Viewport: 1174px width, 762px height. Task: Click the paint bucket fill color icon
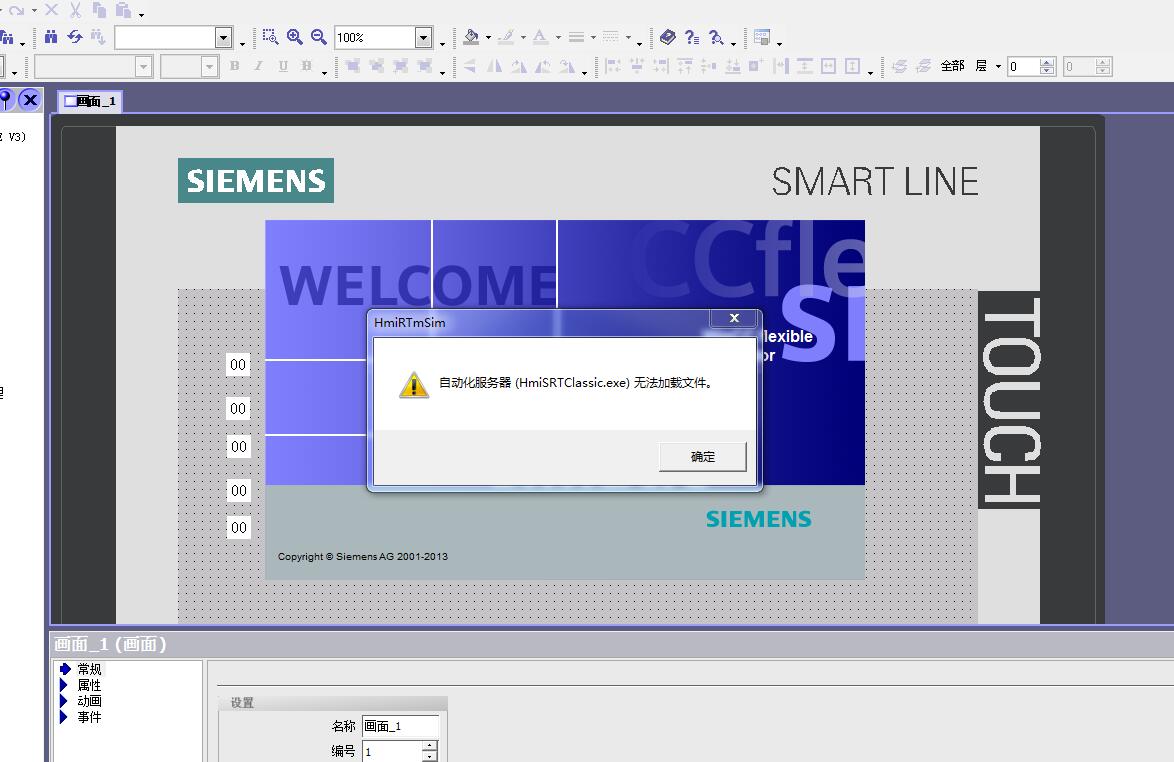(471, 37)
